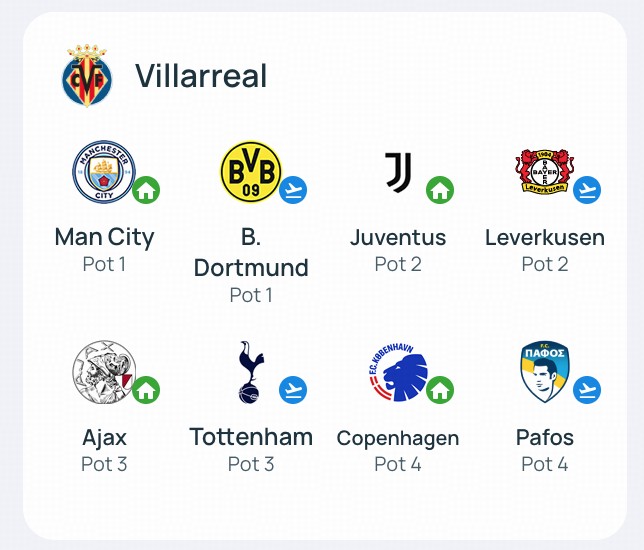
Task: Click the away plane badge beside Pafos
Action: pos(587,390)
